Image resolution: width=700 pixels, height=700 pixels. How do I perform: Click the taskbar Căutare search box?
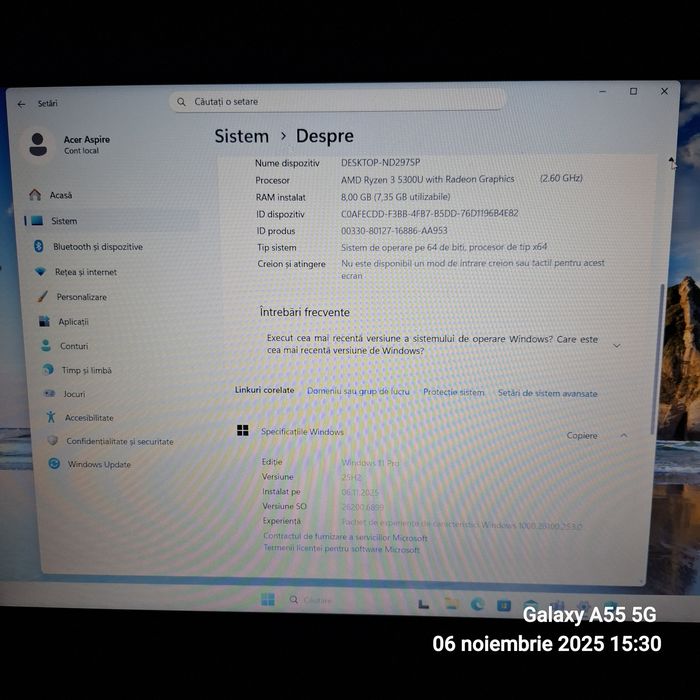pyautogui.click(x=312, y=600)
